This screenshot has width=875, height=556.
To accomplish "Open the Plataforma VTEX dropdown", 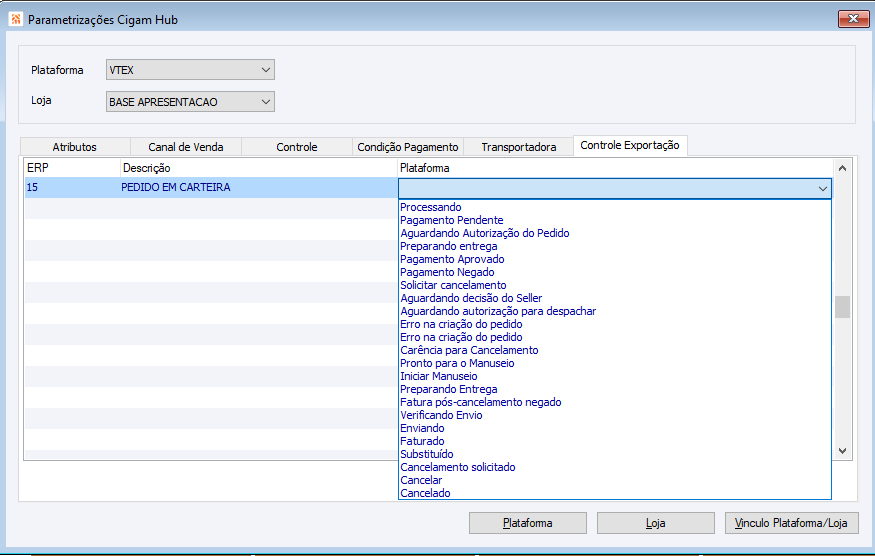I will tap(190, 70).
